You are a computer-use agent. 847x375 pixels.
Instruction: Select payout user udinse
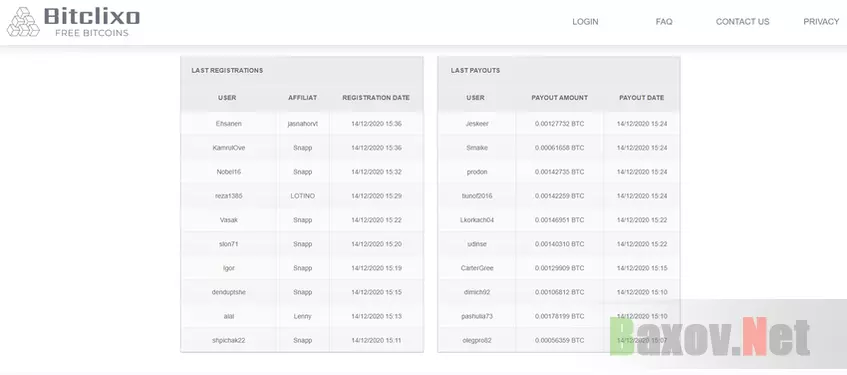click(x=477, y=244)
